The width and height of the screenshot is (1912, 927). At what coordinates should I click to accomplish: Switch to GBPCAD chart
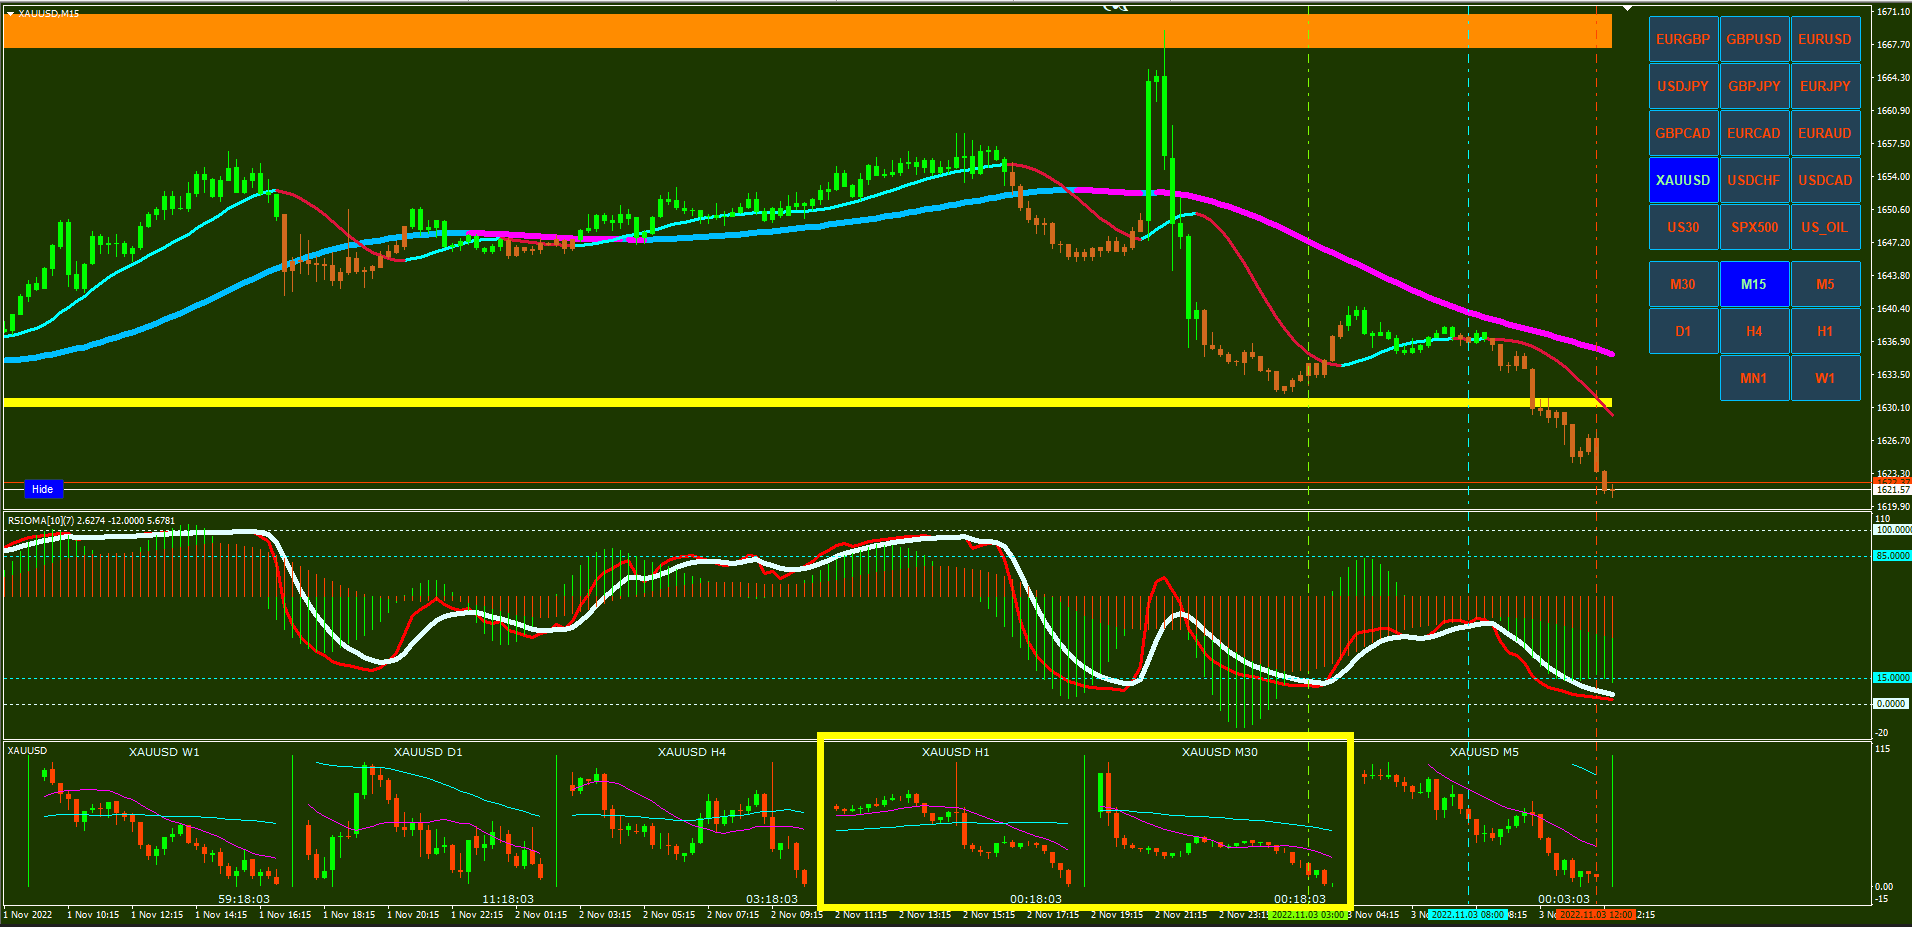tap(1683, 133)
